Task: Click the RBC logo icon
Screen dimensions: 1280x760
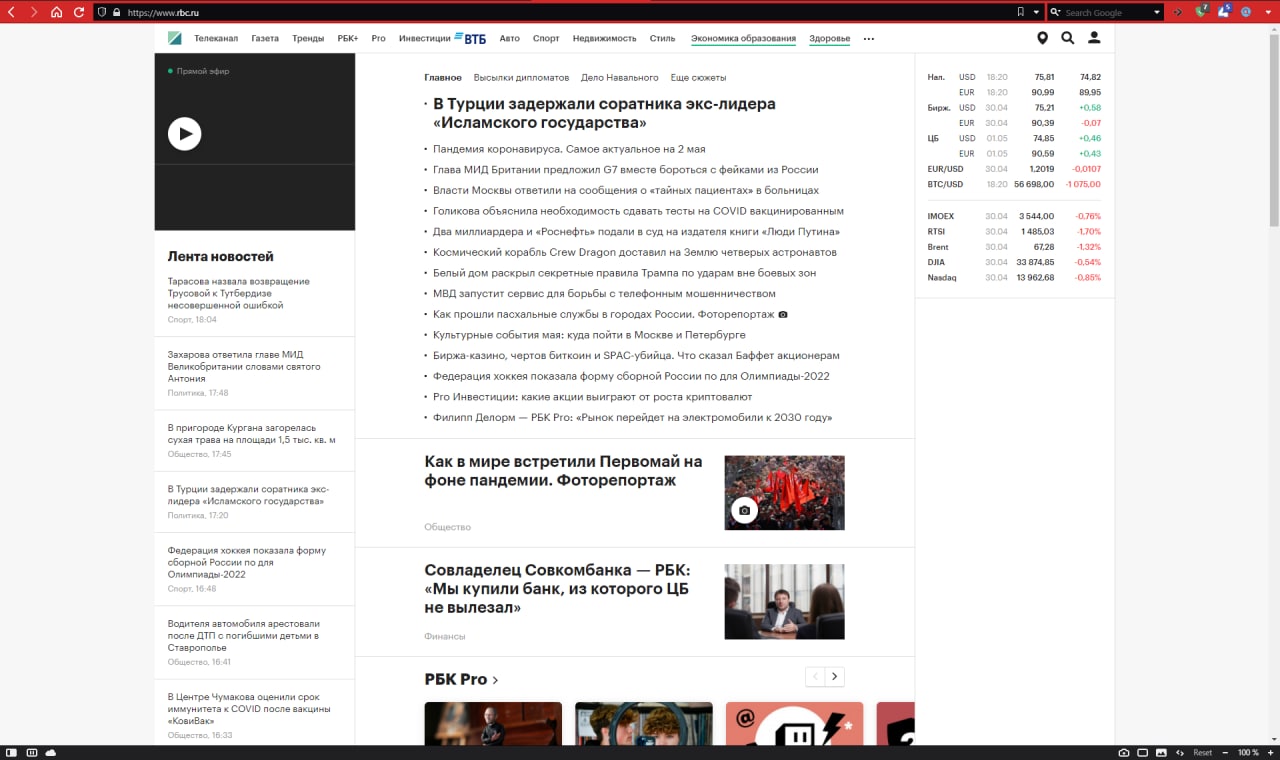Action: pyautogui.click(x=175, y=38)
